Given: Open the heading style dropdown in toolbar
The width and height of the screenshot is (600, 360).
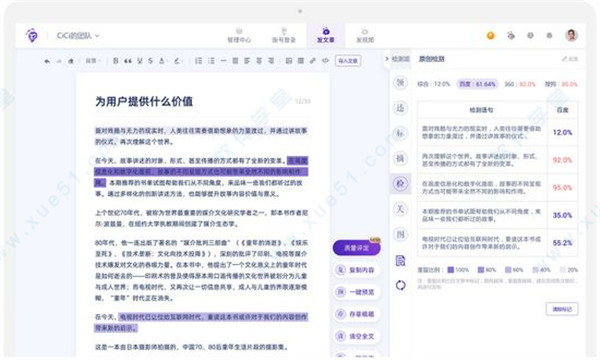Looking at the screenshot, I should 93,60.
